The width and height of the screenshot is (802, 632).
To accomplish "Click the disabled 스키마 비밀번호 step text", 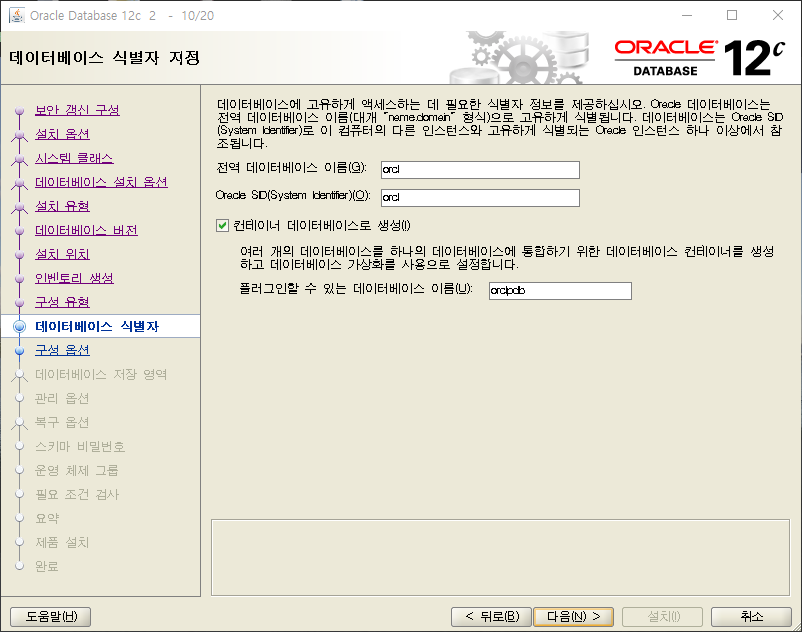I will 80,446.
